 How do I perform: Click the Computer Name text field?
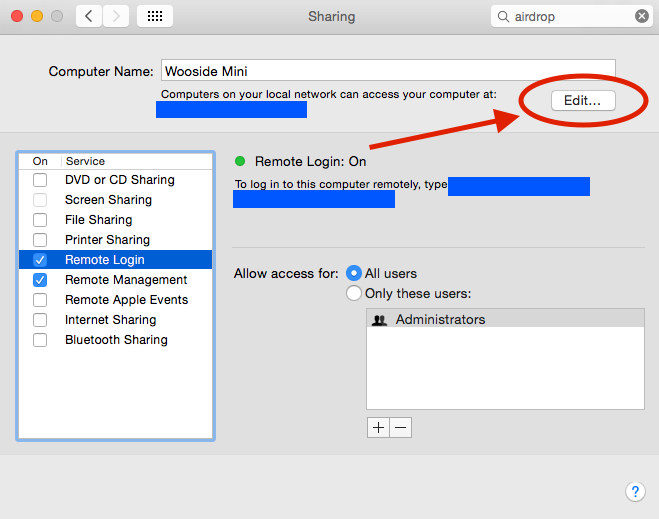(388, 71)
